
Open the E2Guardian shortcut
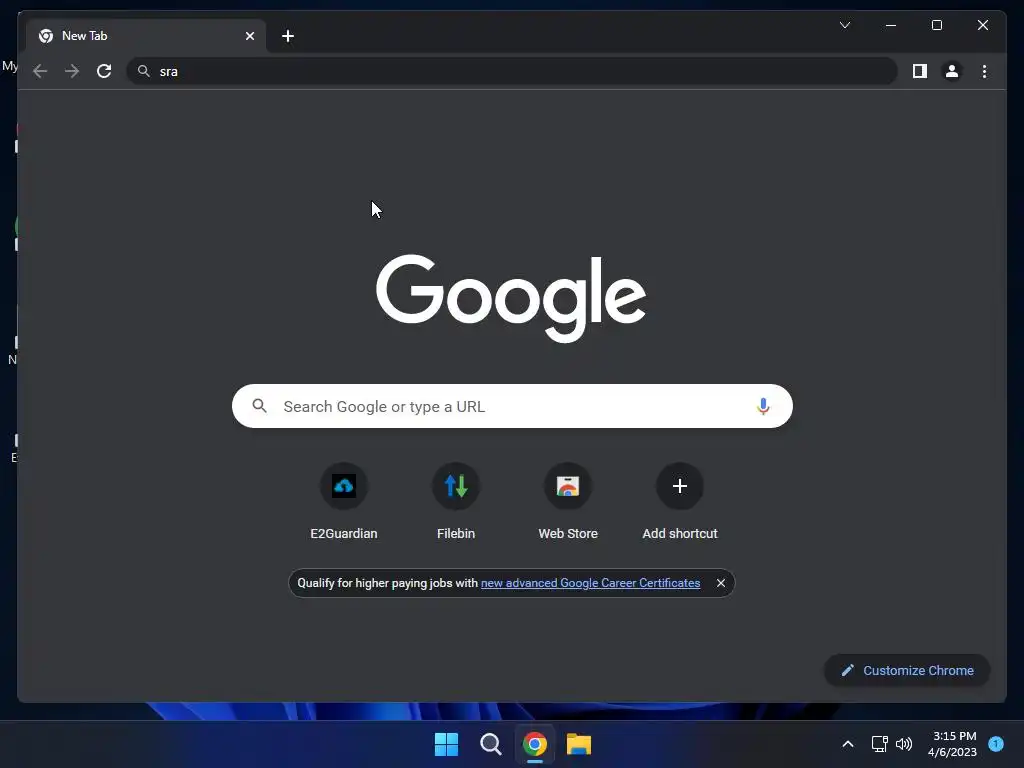(344, 502)
